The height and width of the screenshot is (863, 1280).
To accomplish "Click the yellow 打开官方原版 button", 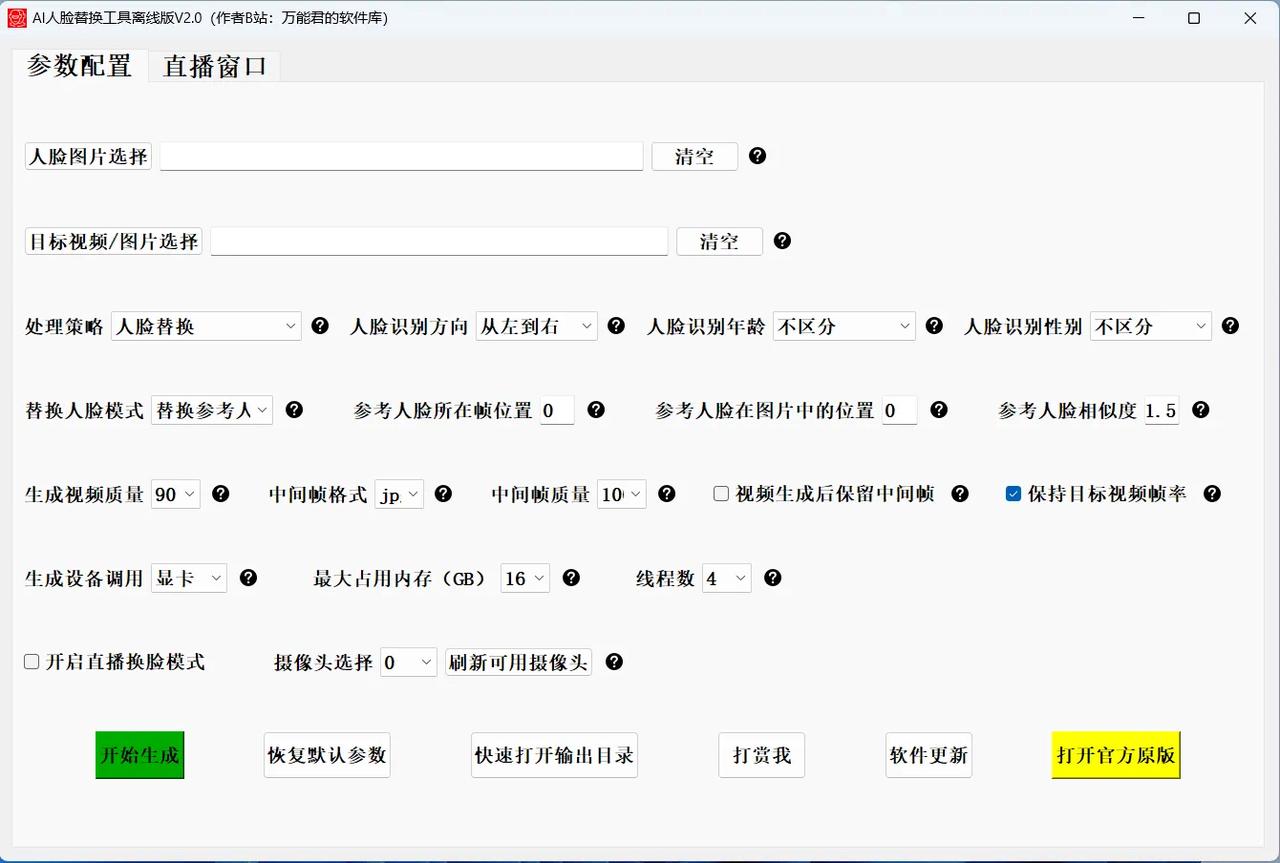I will 1116,755.
